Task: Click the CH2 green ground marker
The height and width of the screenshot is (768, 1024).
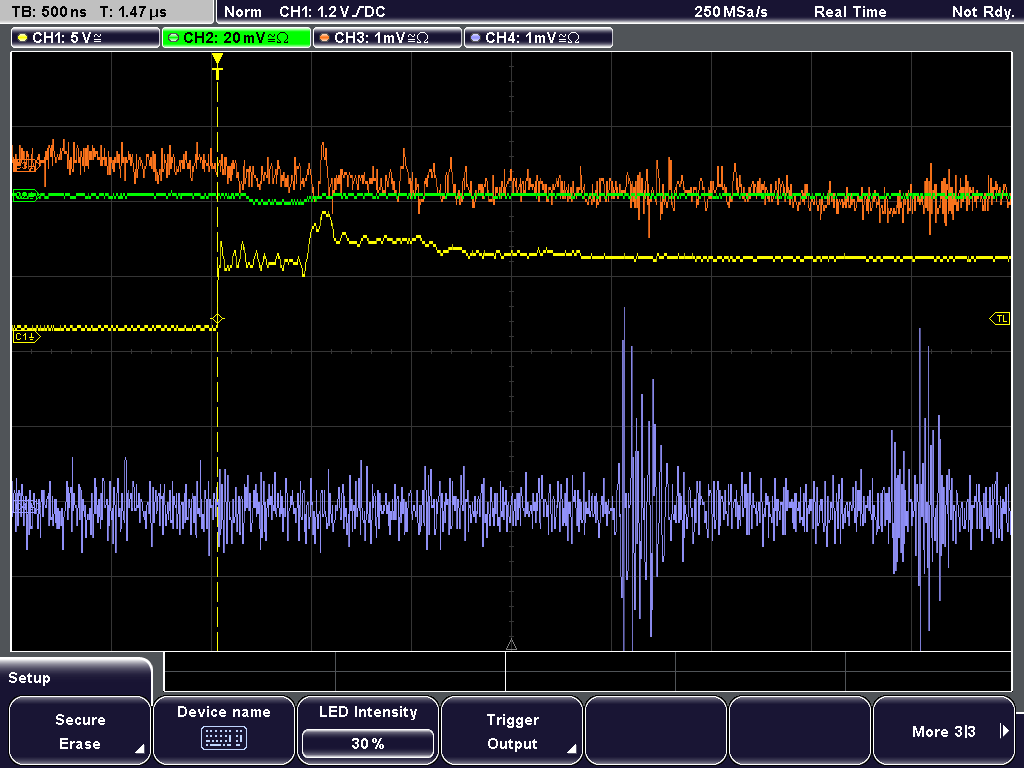Action: (x=25, y=195)
